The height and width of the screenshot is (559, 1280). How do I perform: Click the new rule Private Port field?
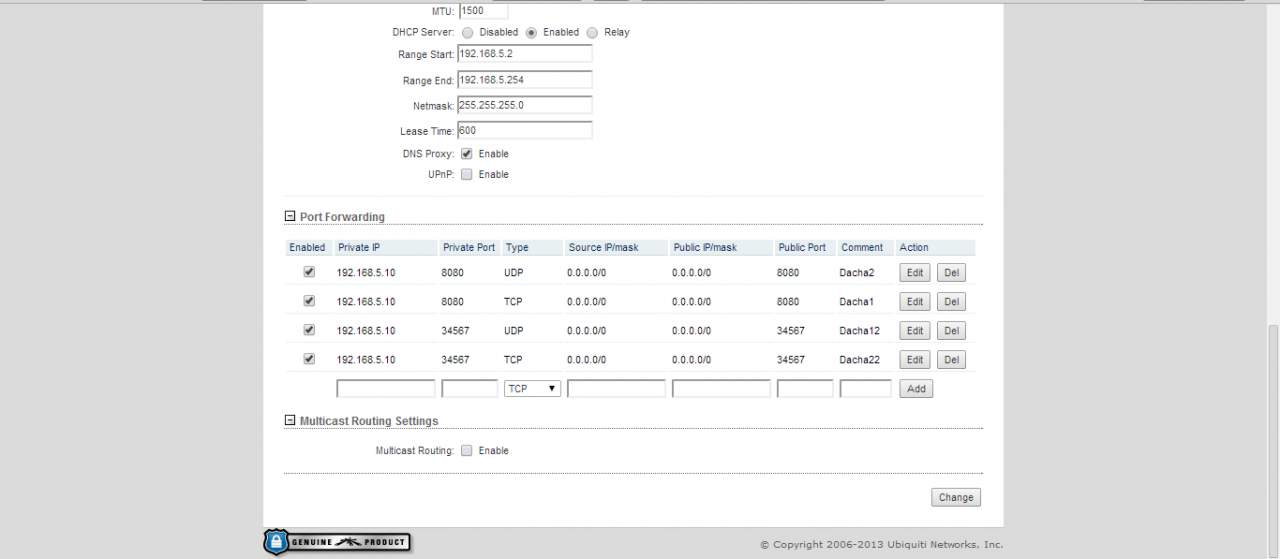pyautogui.click(x=470, y=389)
